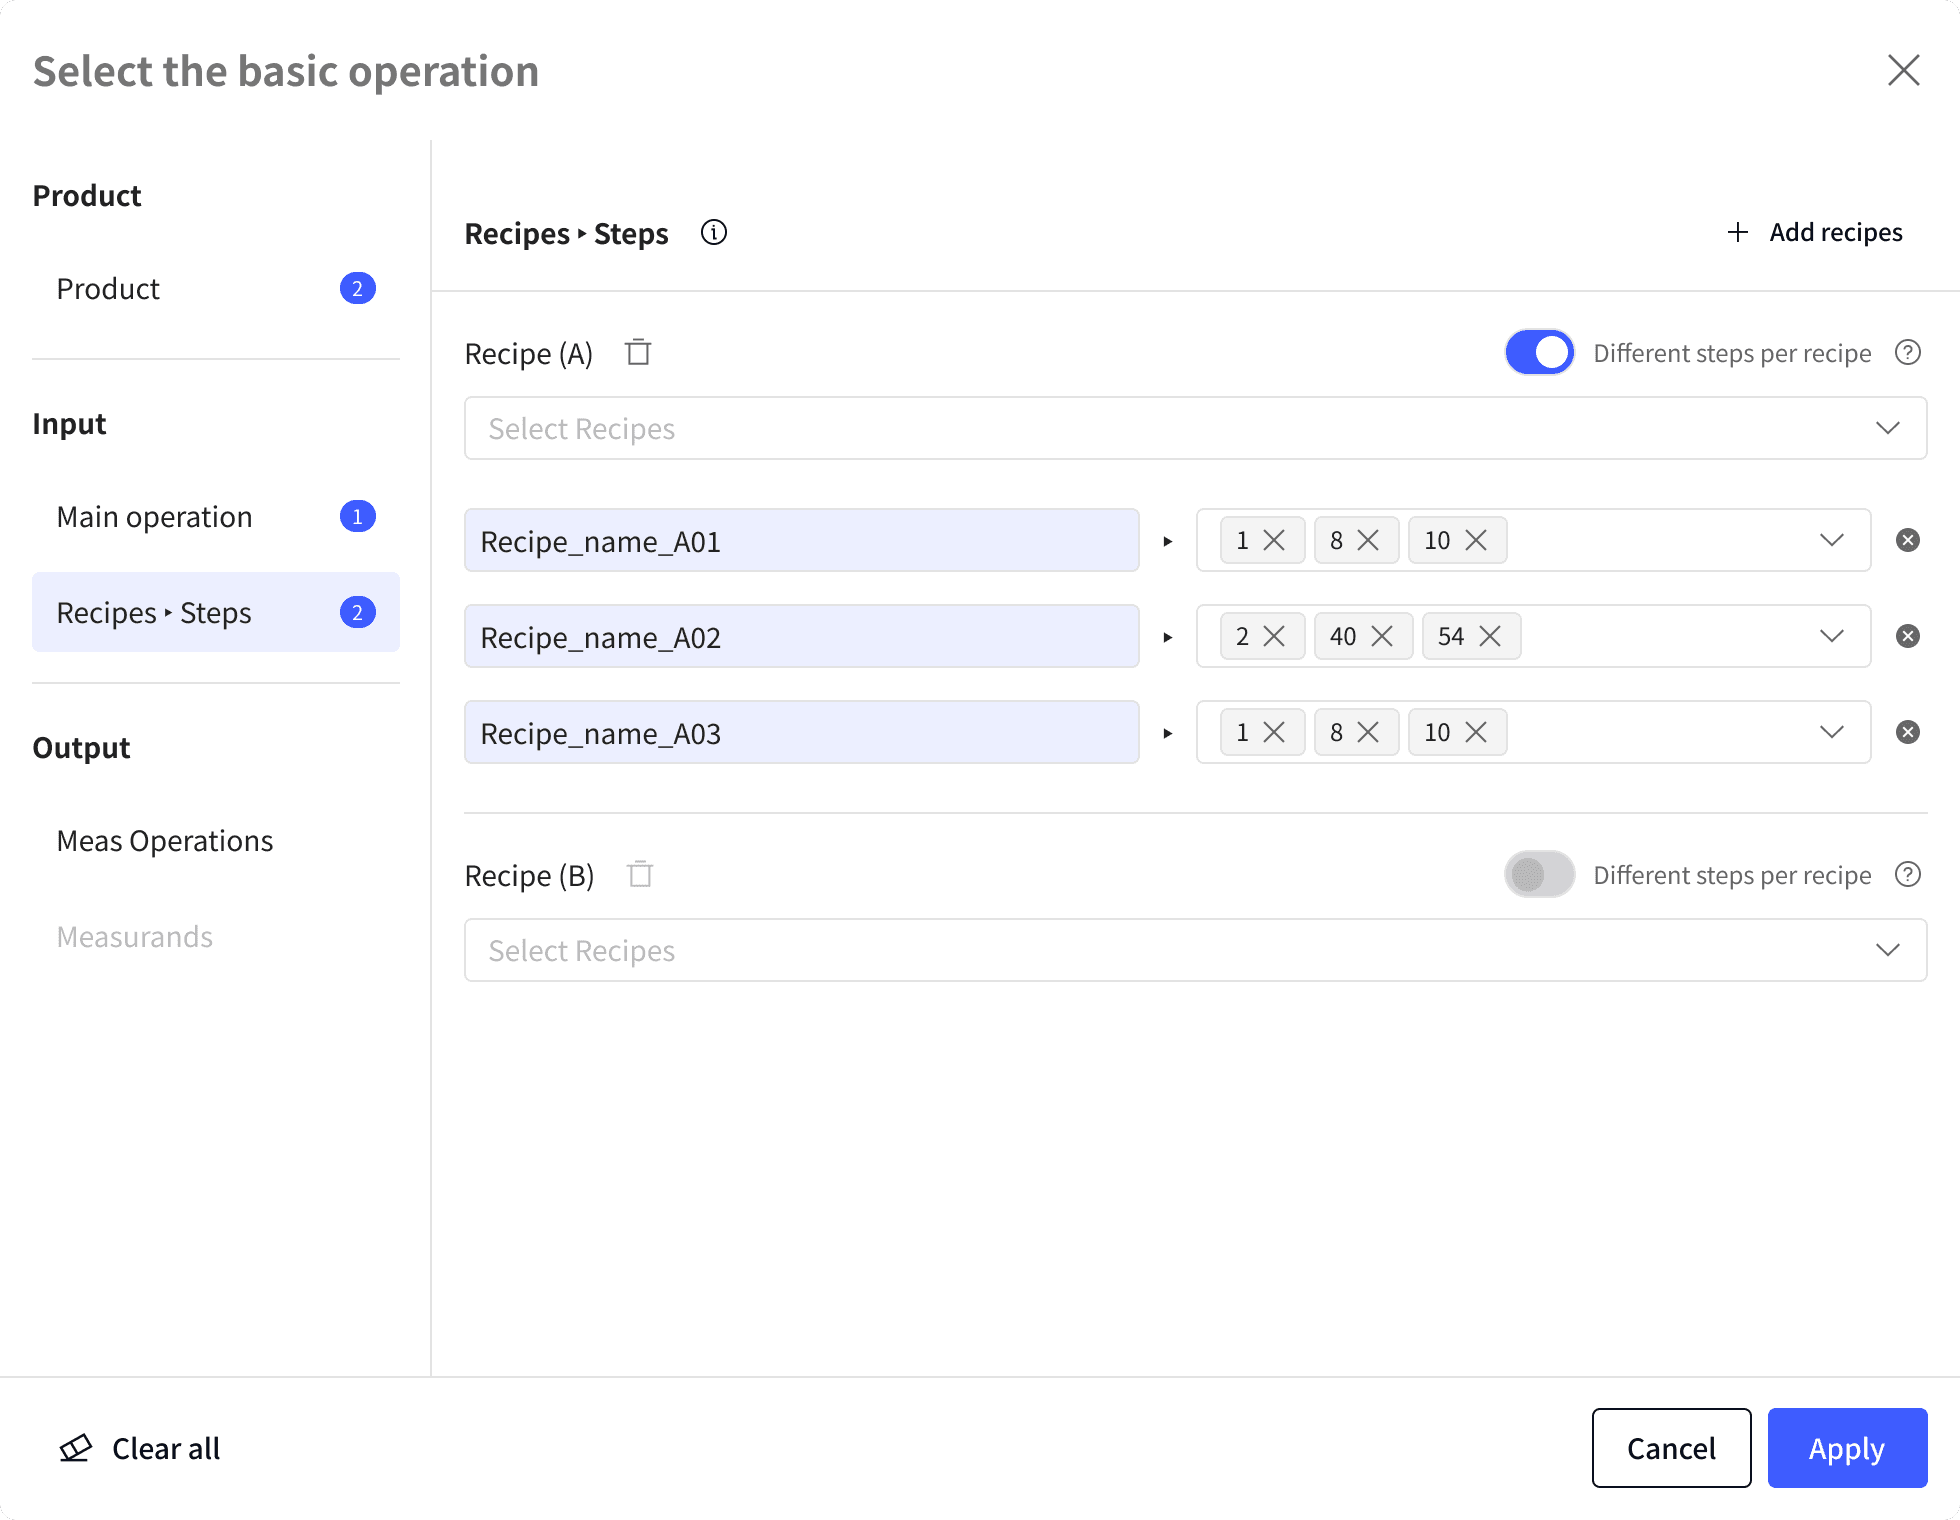The height and width of the screenshot is (1520, 1960).
Task: Open Select Recipes dropdown under Recipe (B)
Action: point(1195,951)
